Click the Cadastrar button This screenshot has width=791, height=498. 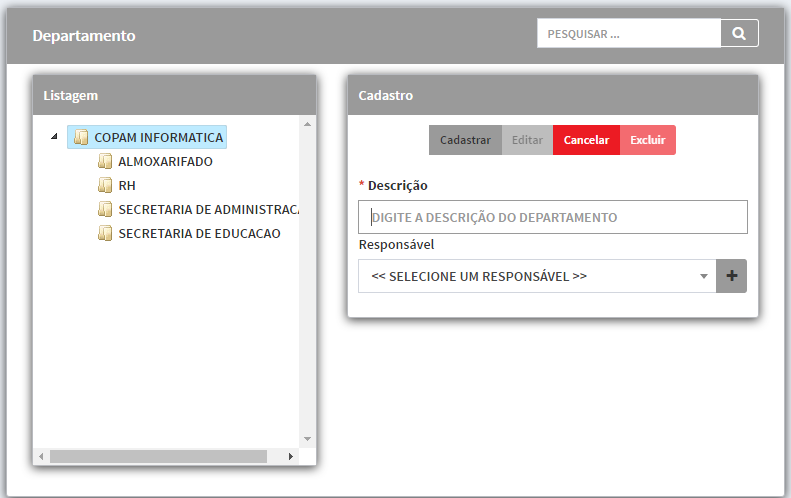(x=465, y=140)
